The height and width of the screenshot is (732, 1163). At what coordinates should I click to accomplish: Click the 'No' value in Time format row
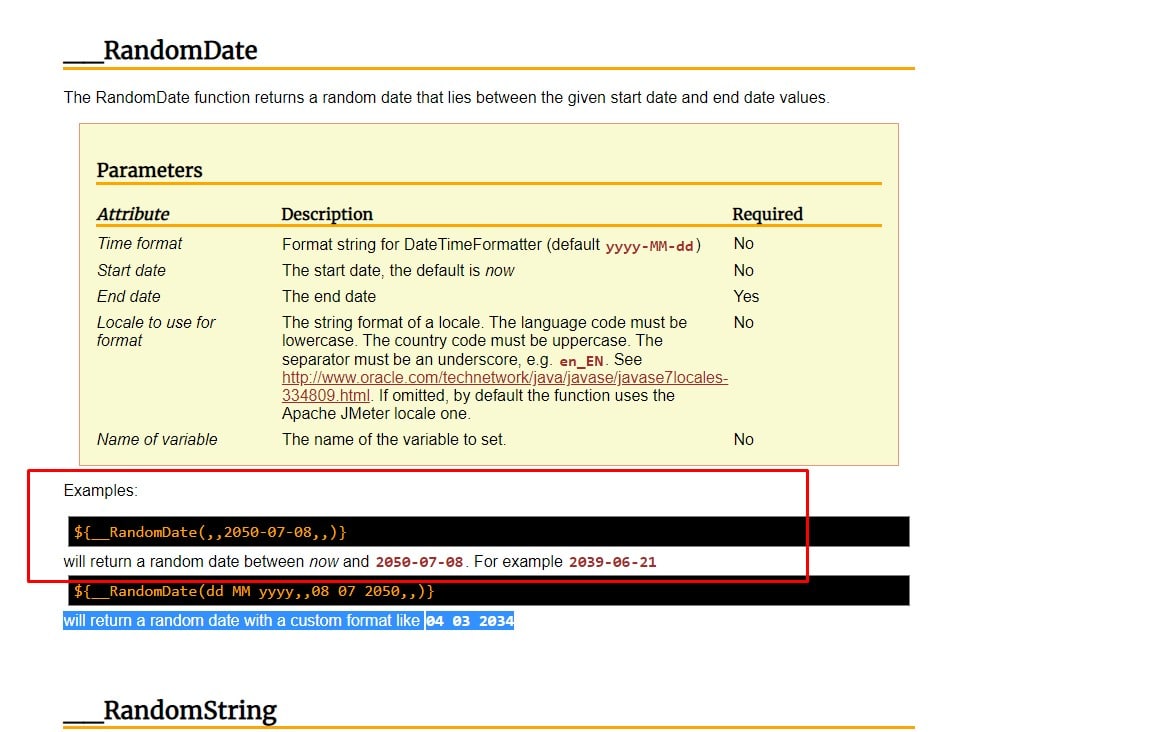click(x=743, y=243)
